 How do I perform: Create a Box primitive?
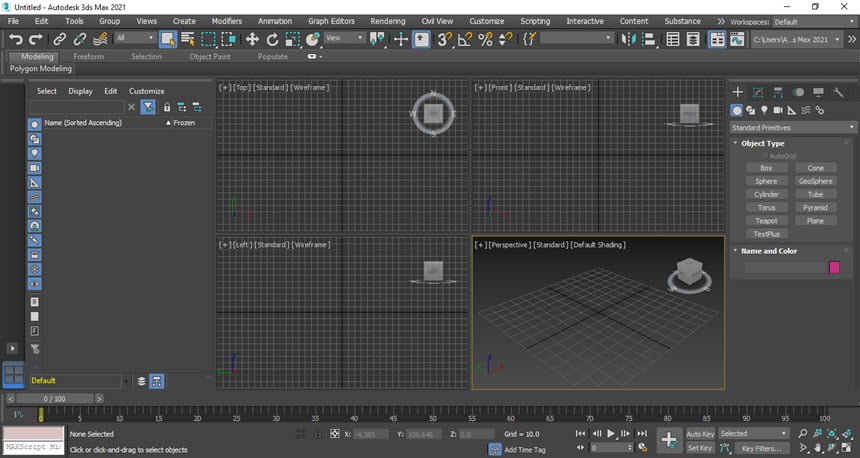(x=766, y=168)
